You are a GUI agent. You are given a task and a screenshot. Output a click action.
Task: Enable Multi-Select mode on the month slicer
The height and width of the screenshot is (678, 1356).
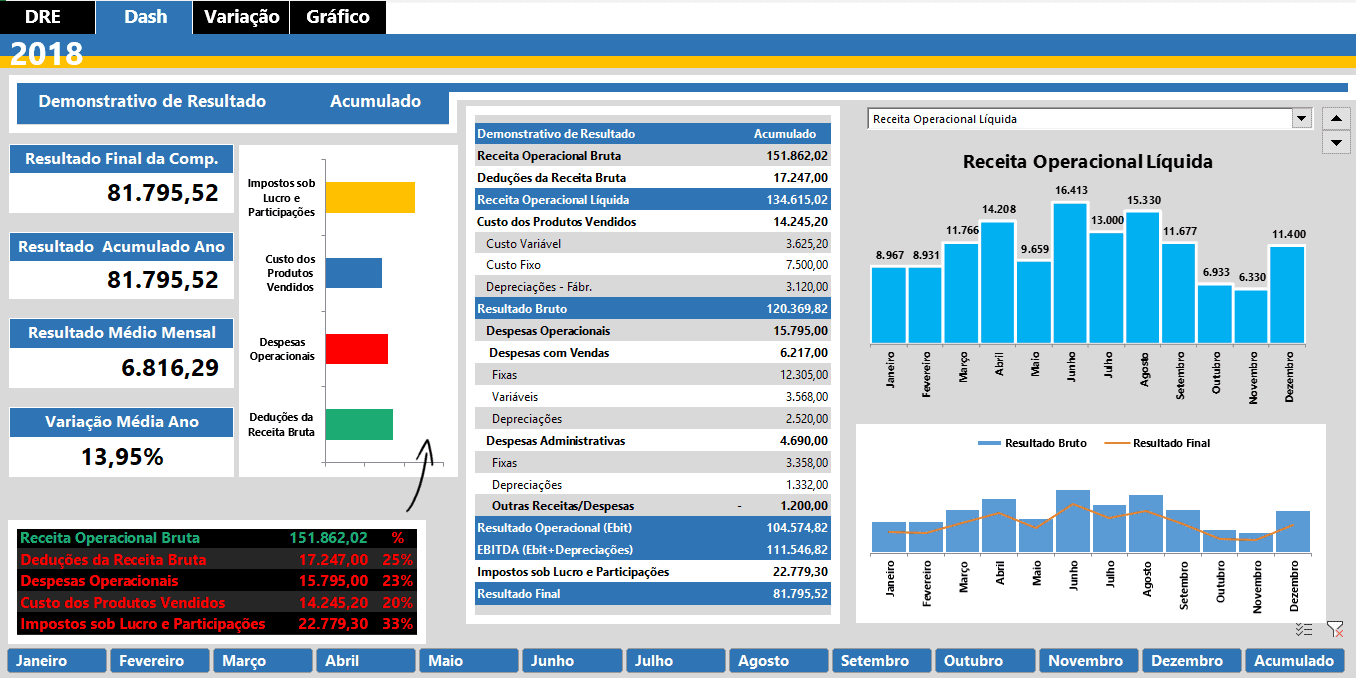pos(1303,628)
